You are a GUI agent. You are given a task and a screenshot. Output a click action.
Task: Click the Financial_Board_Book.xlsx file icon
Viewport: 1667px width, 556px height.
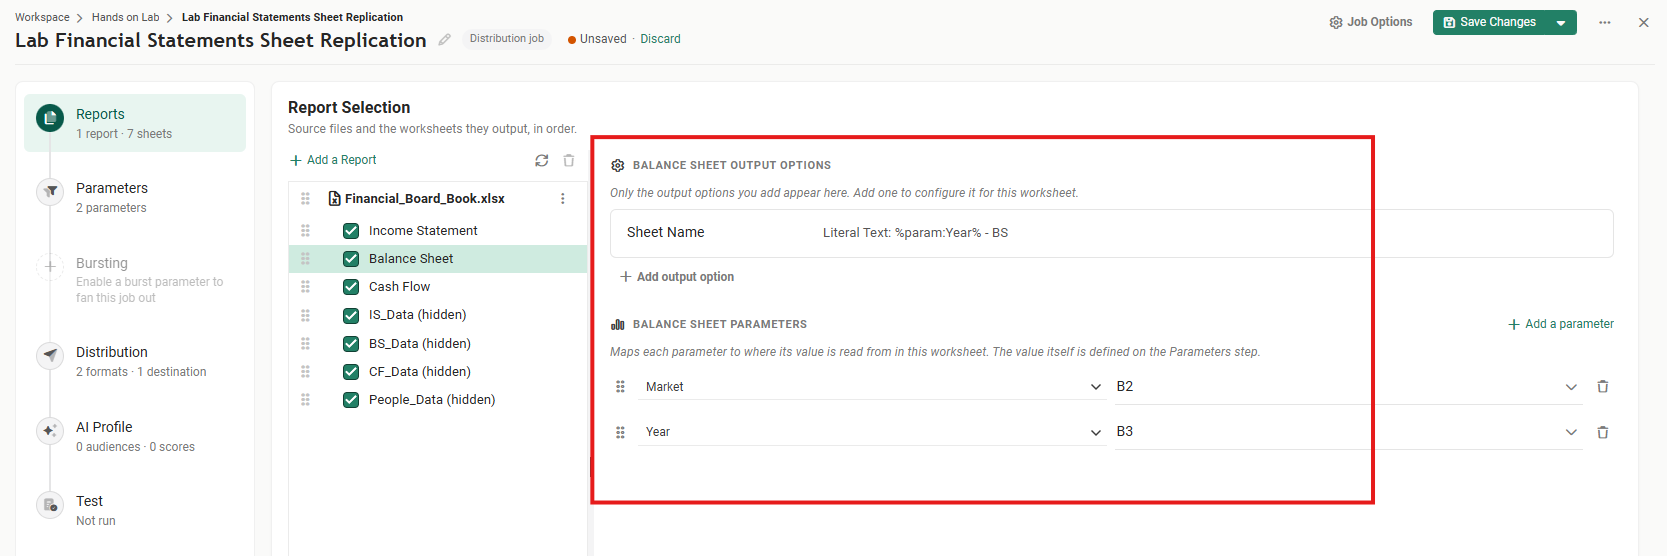click(335, 199)
